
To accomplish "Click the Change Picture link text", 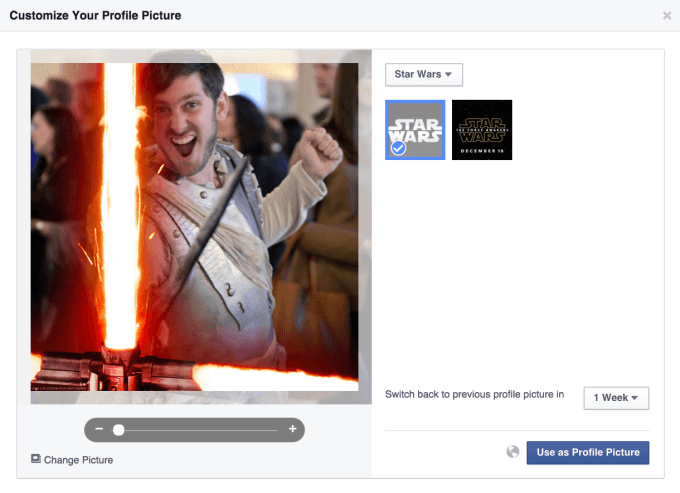I will coord(78,460).
